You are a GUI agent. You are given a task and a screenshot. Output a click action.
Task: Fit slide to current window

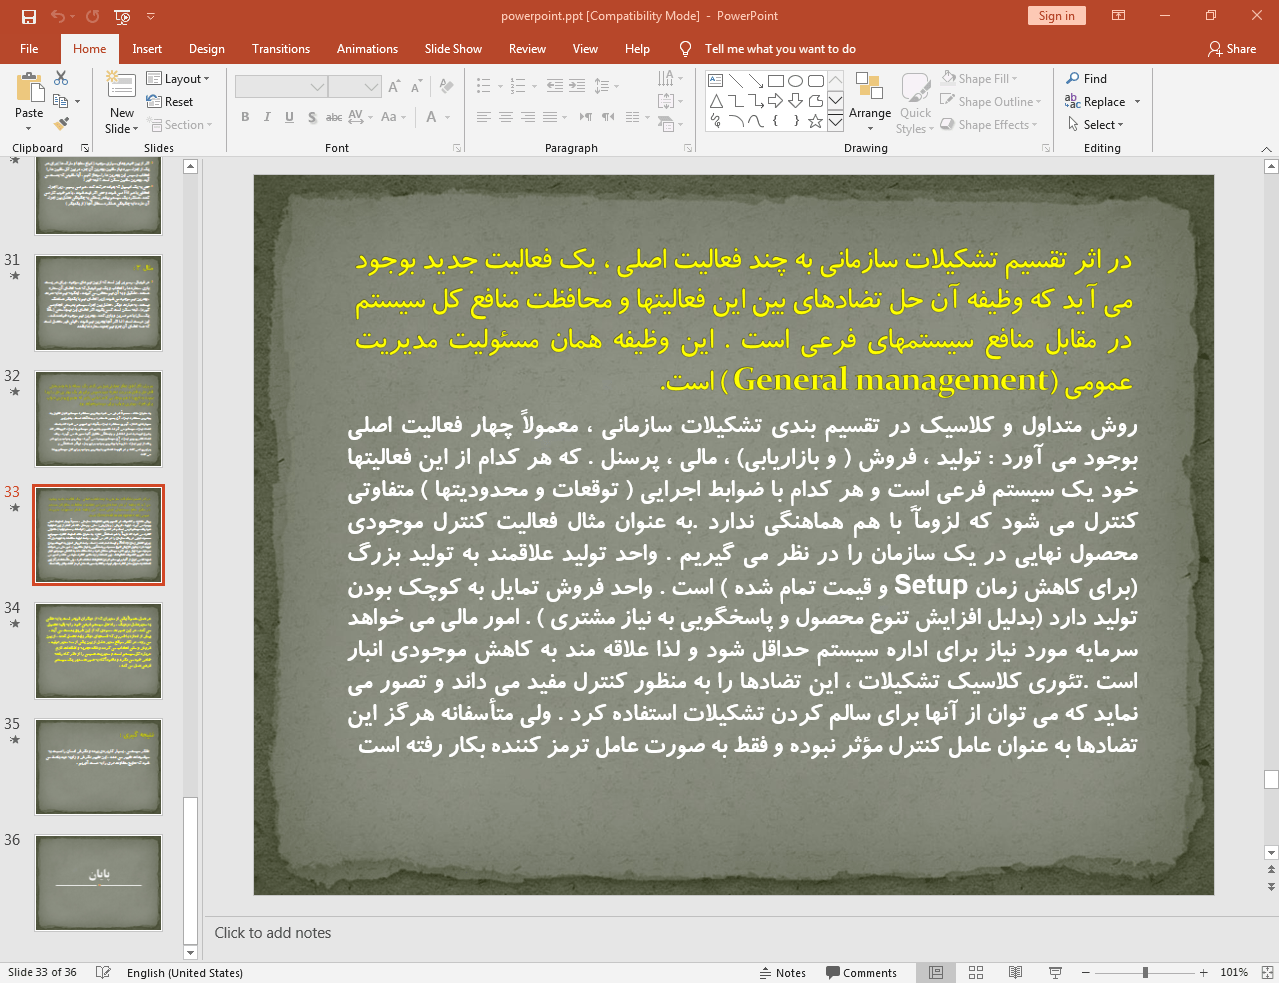pyautogui.click(x=1266, y=972)
